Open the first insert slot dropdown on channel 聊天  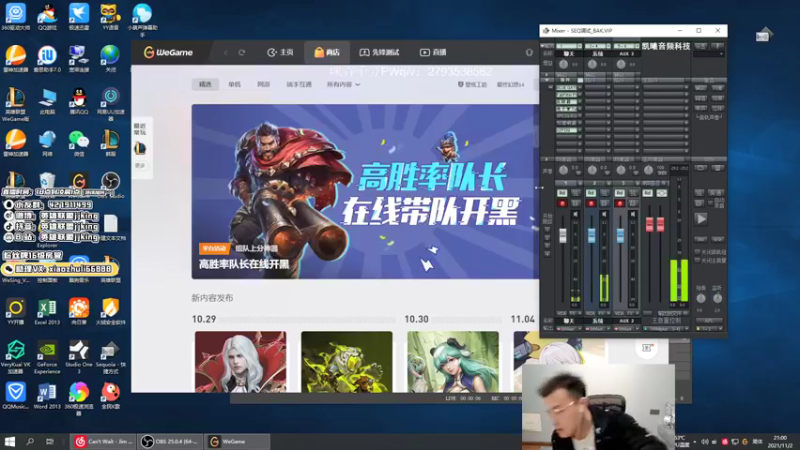pyautogui.click(x=580, y=88)
